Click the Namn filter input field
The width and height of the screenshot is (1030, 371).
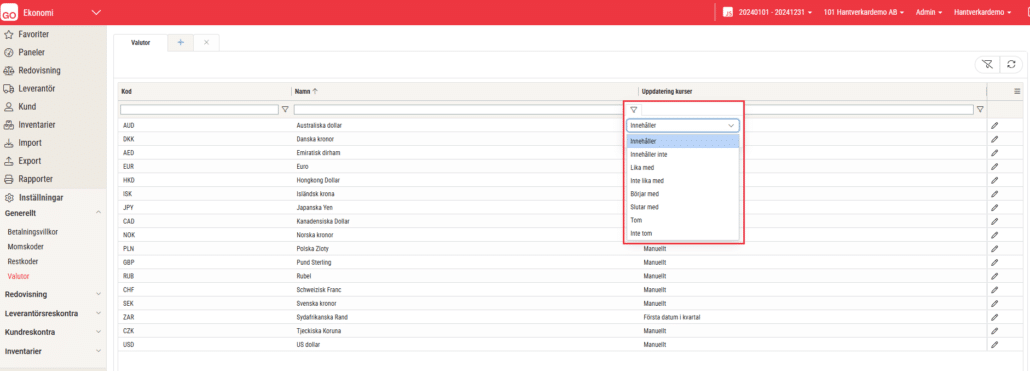pos(460,110)
